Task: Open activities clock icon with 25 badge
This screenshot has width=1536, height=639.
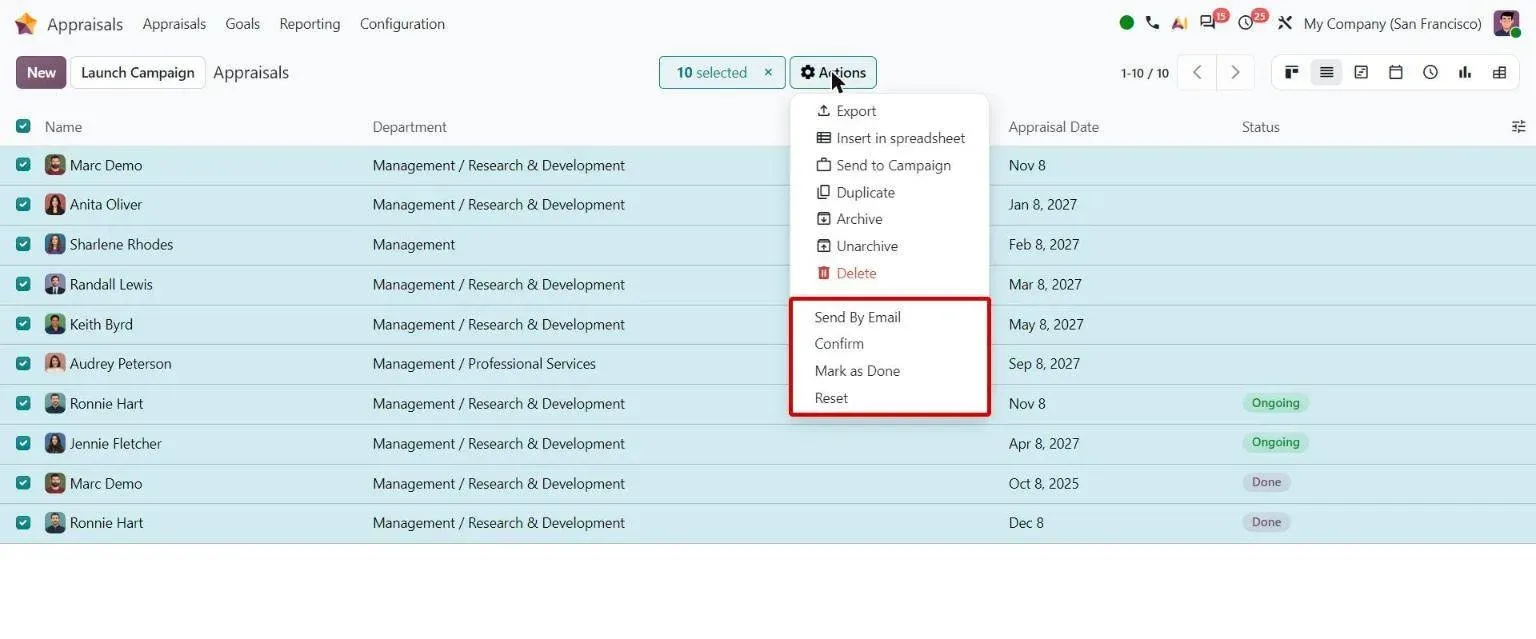Action: pos(1246,23)
